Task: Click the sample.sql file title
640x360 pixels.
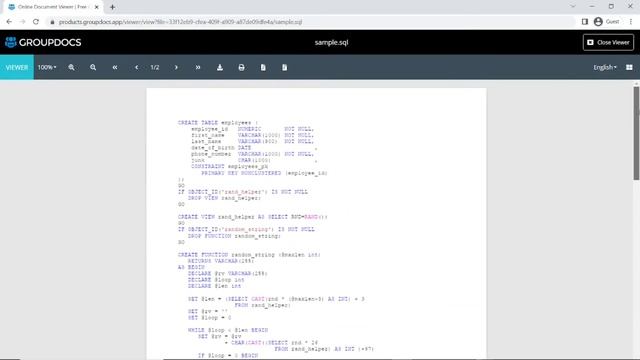Action: pyautogui.click(x=331, y=42)
